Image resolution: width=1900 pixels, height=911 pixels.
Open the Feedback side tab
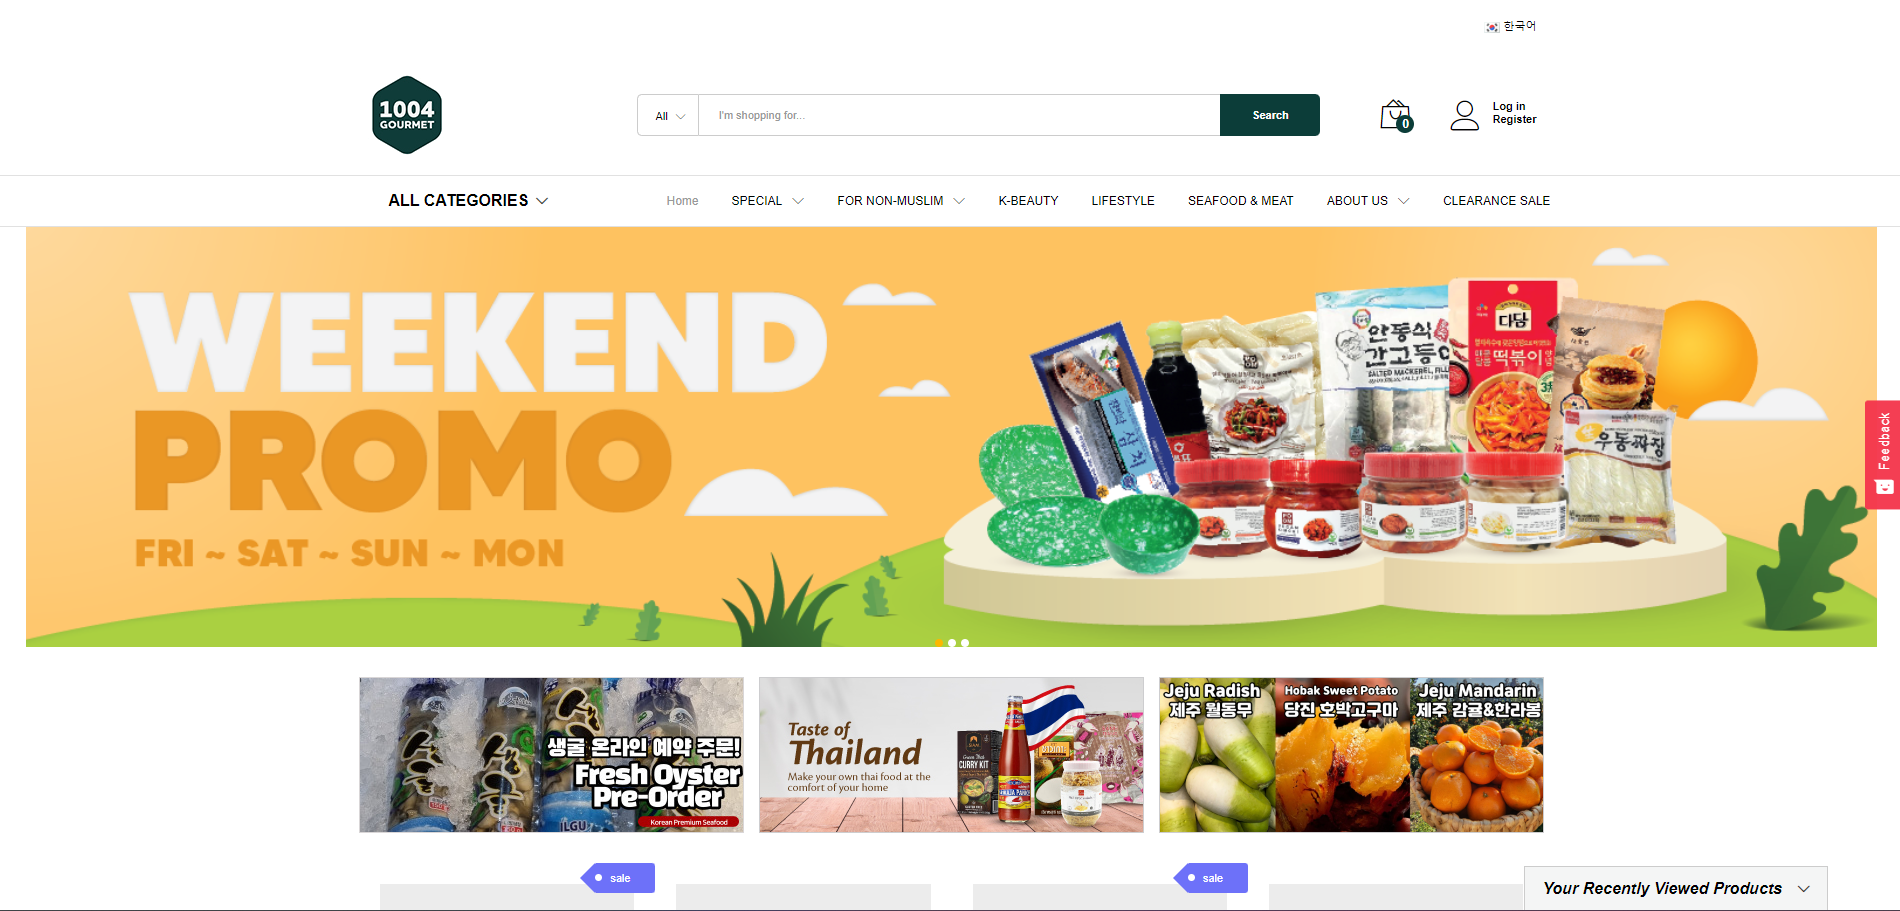(1882, 455)
